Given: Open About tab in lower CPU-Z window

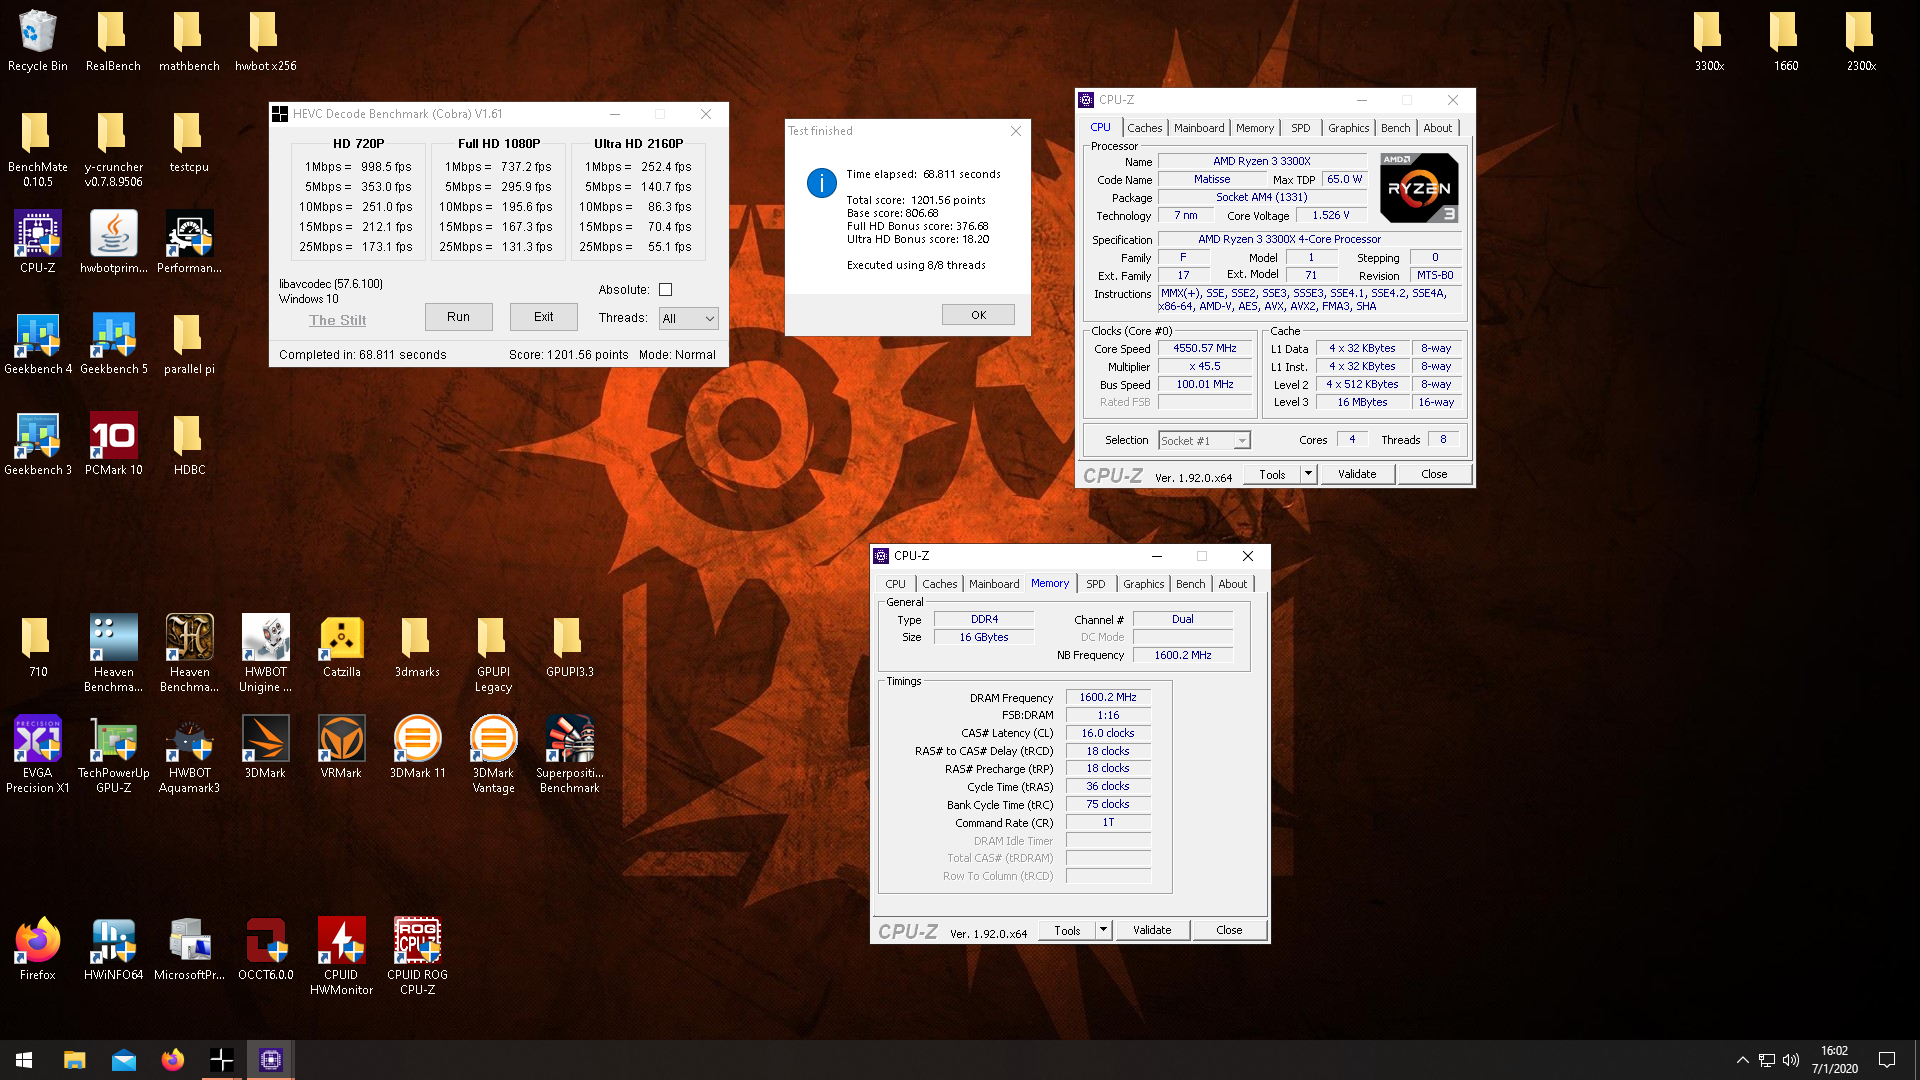Looking at the screenshot, I should [1232, 584].
